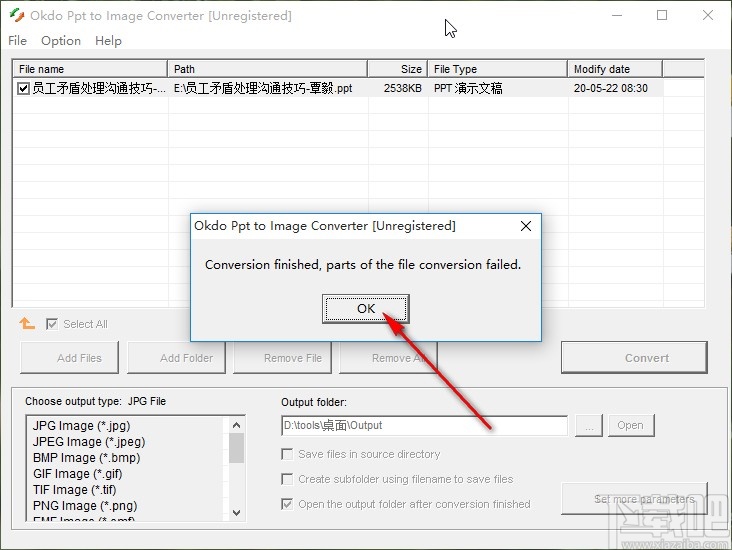Click Set more parameters button
Viewport: 732px width, 550px height.
(x=634, y=499)
